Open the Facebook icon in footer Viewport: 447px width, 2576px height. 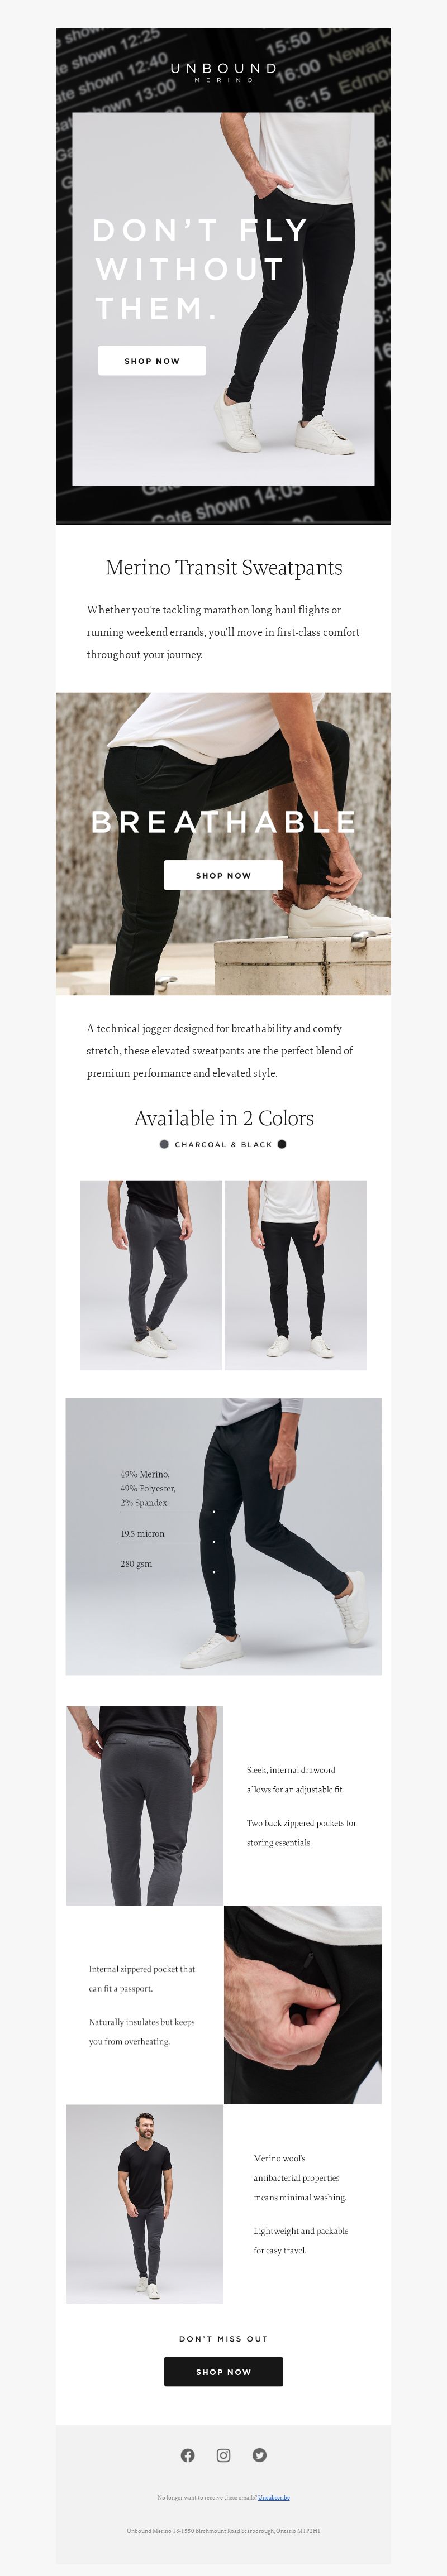coord(188,2455)
